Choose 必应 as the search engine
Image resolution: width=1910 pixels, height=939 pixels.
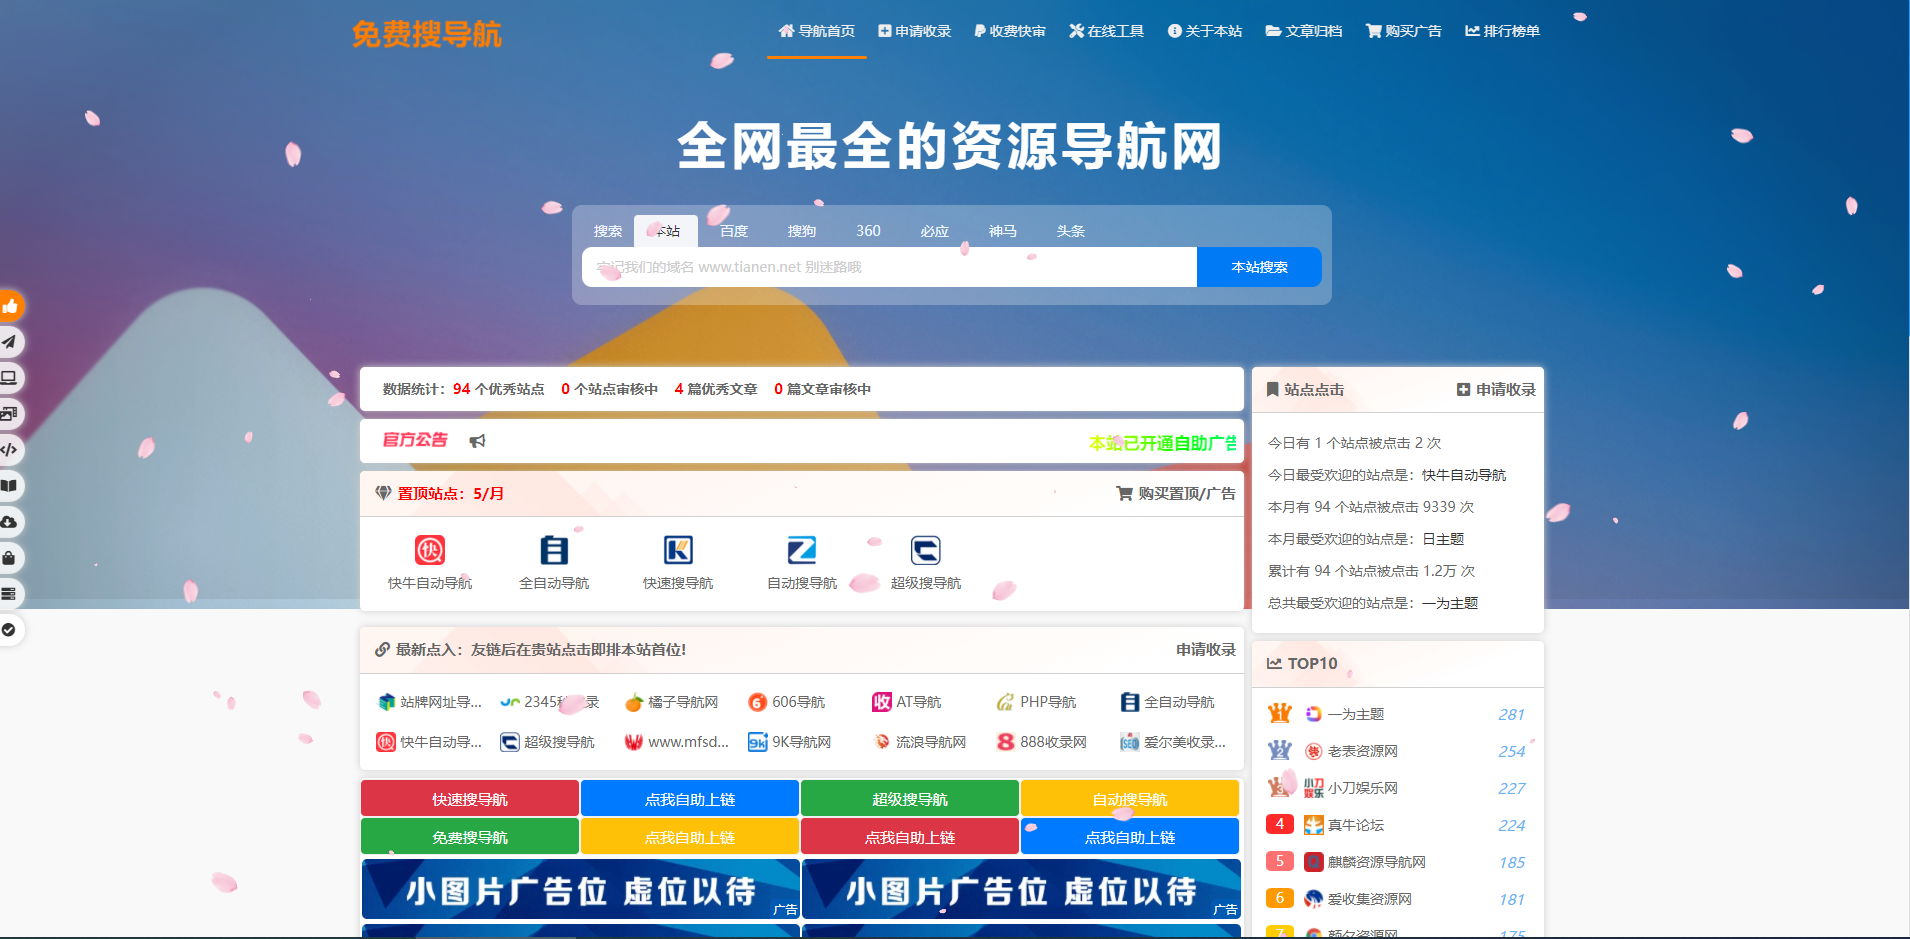(933, 230)
